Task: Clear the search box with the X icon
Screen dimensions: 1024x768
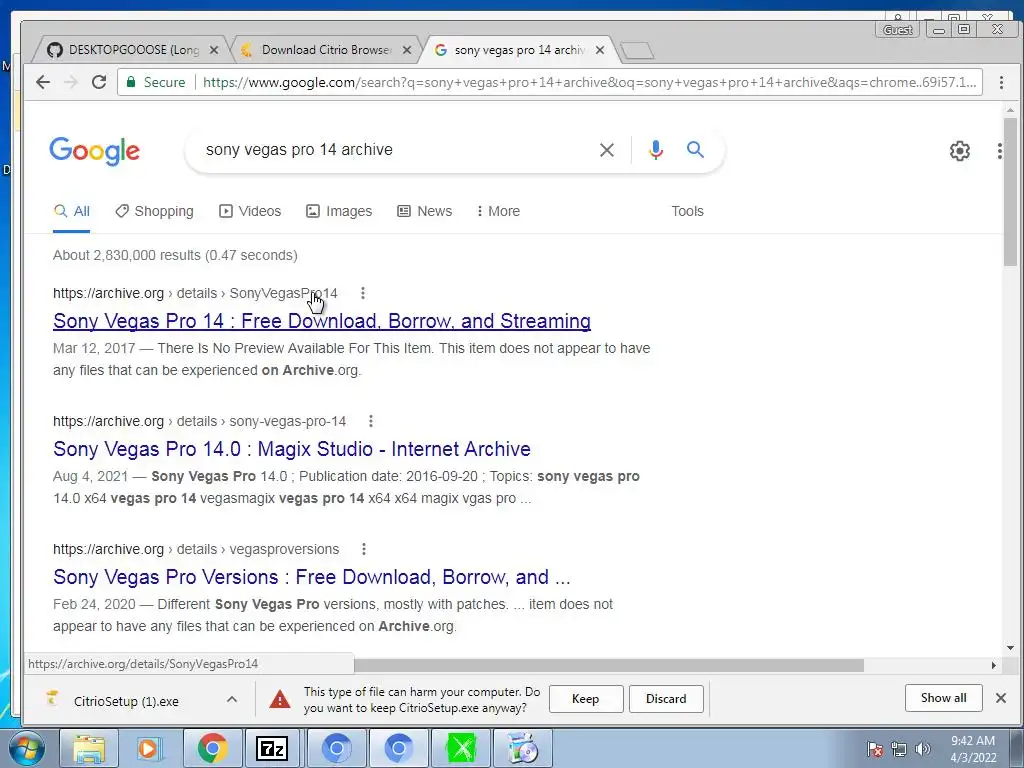Action: click(607, 150)
